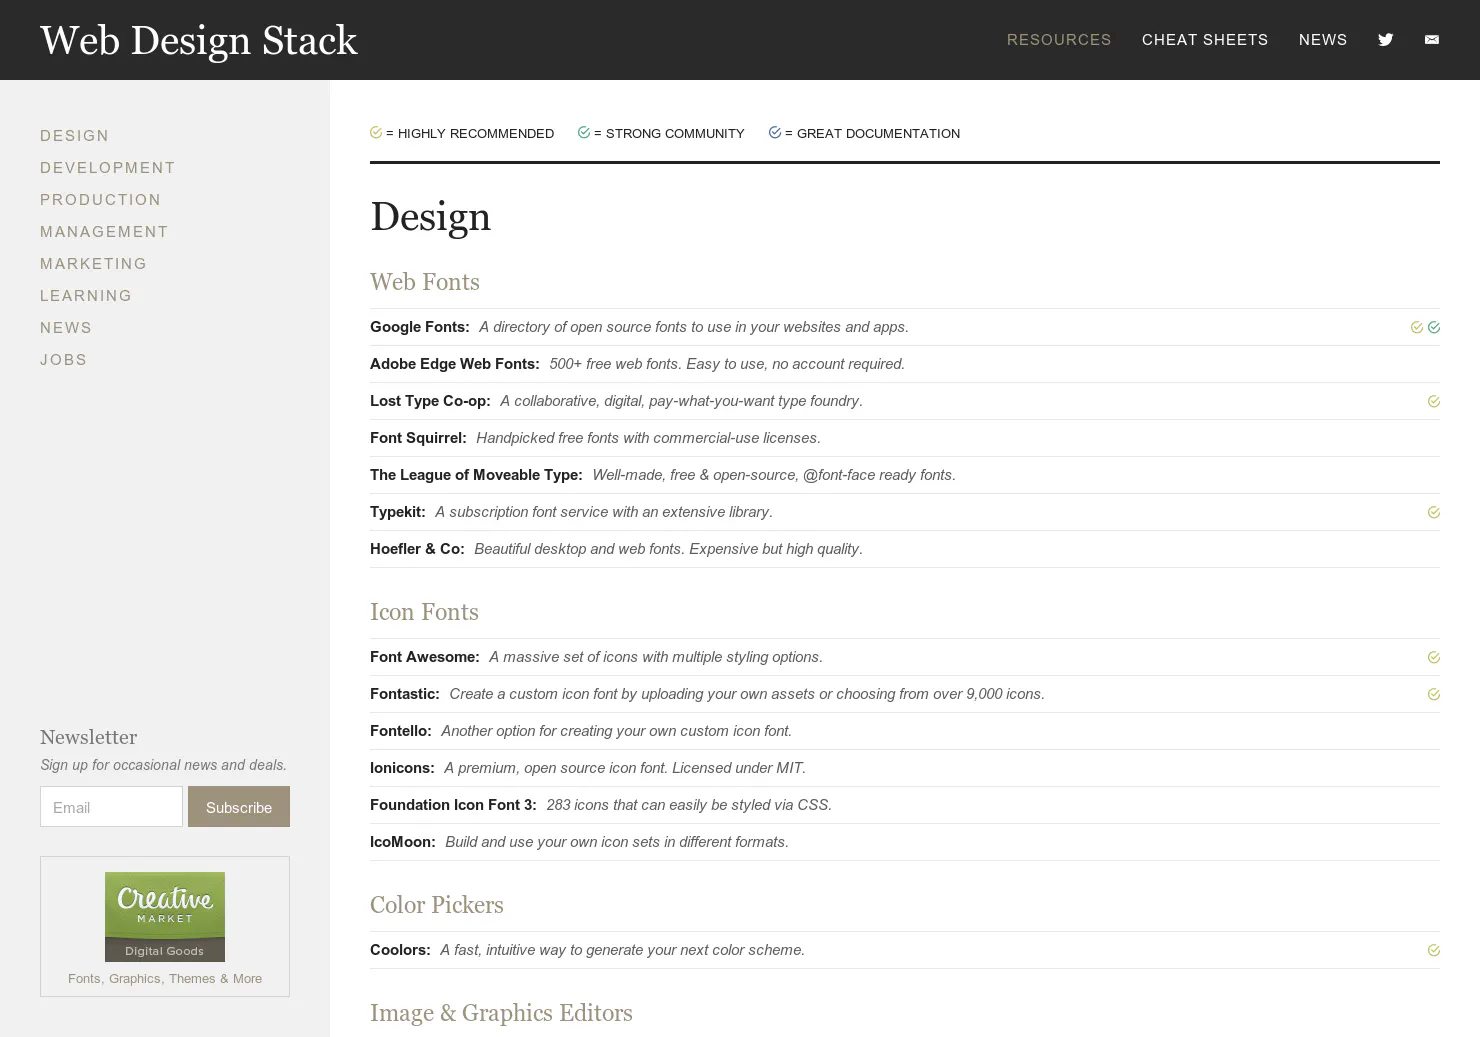Go to Design in the sidebar

click(75, 136)
